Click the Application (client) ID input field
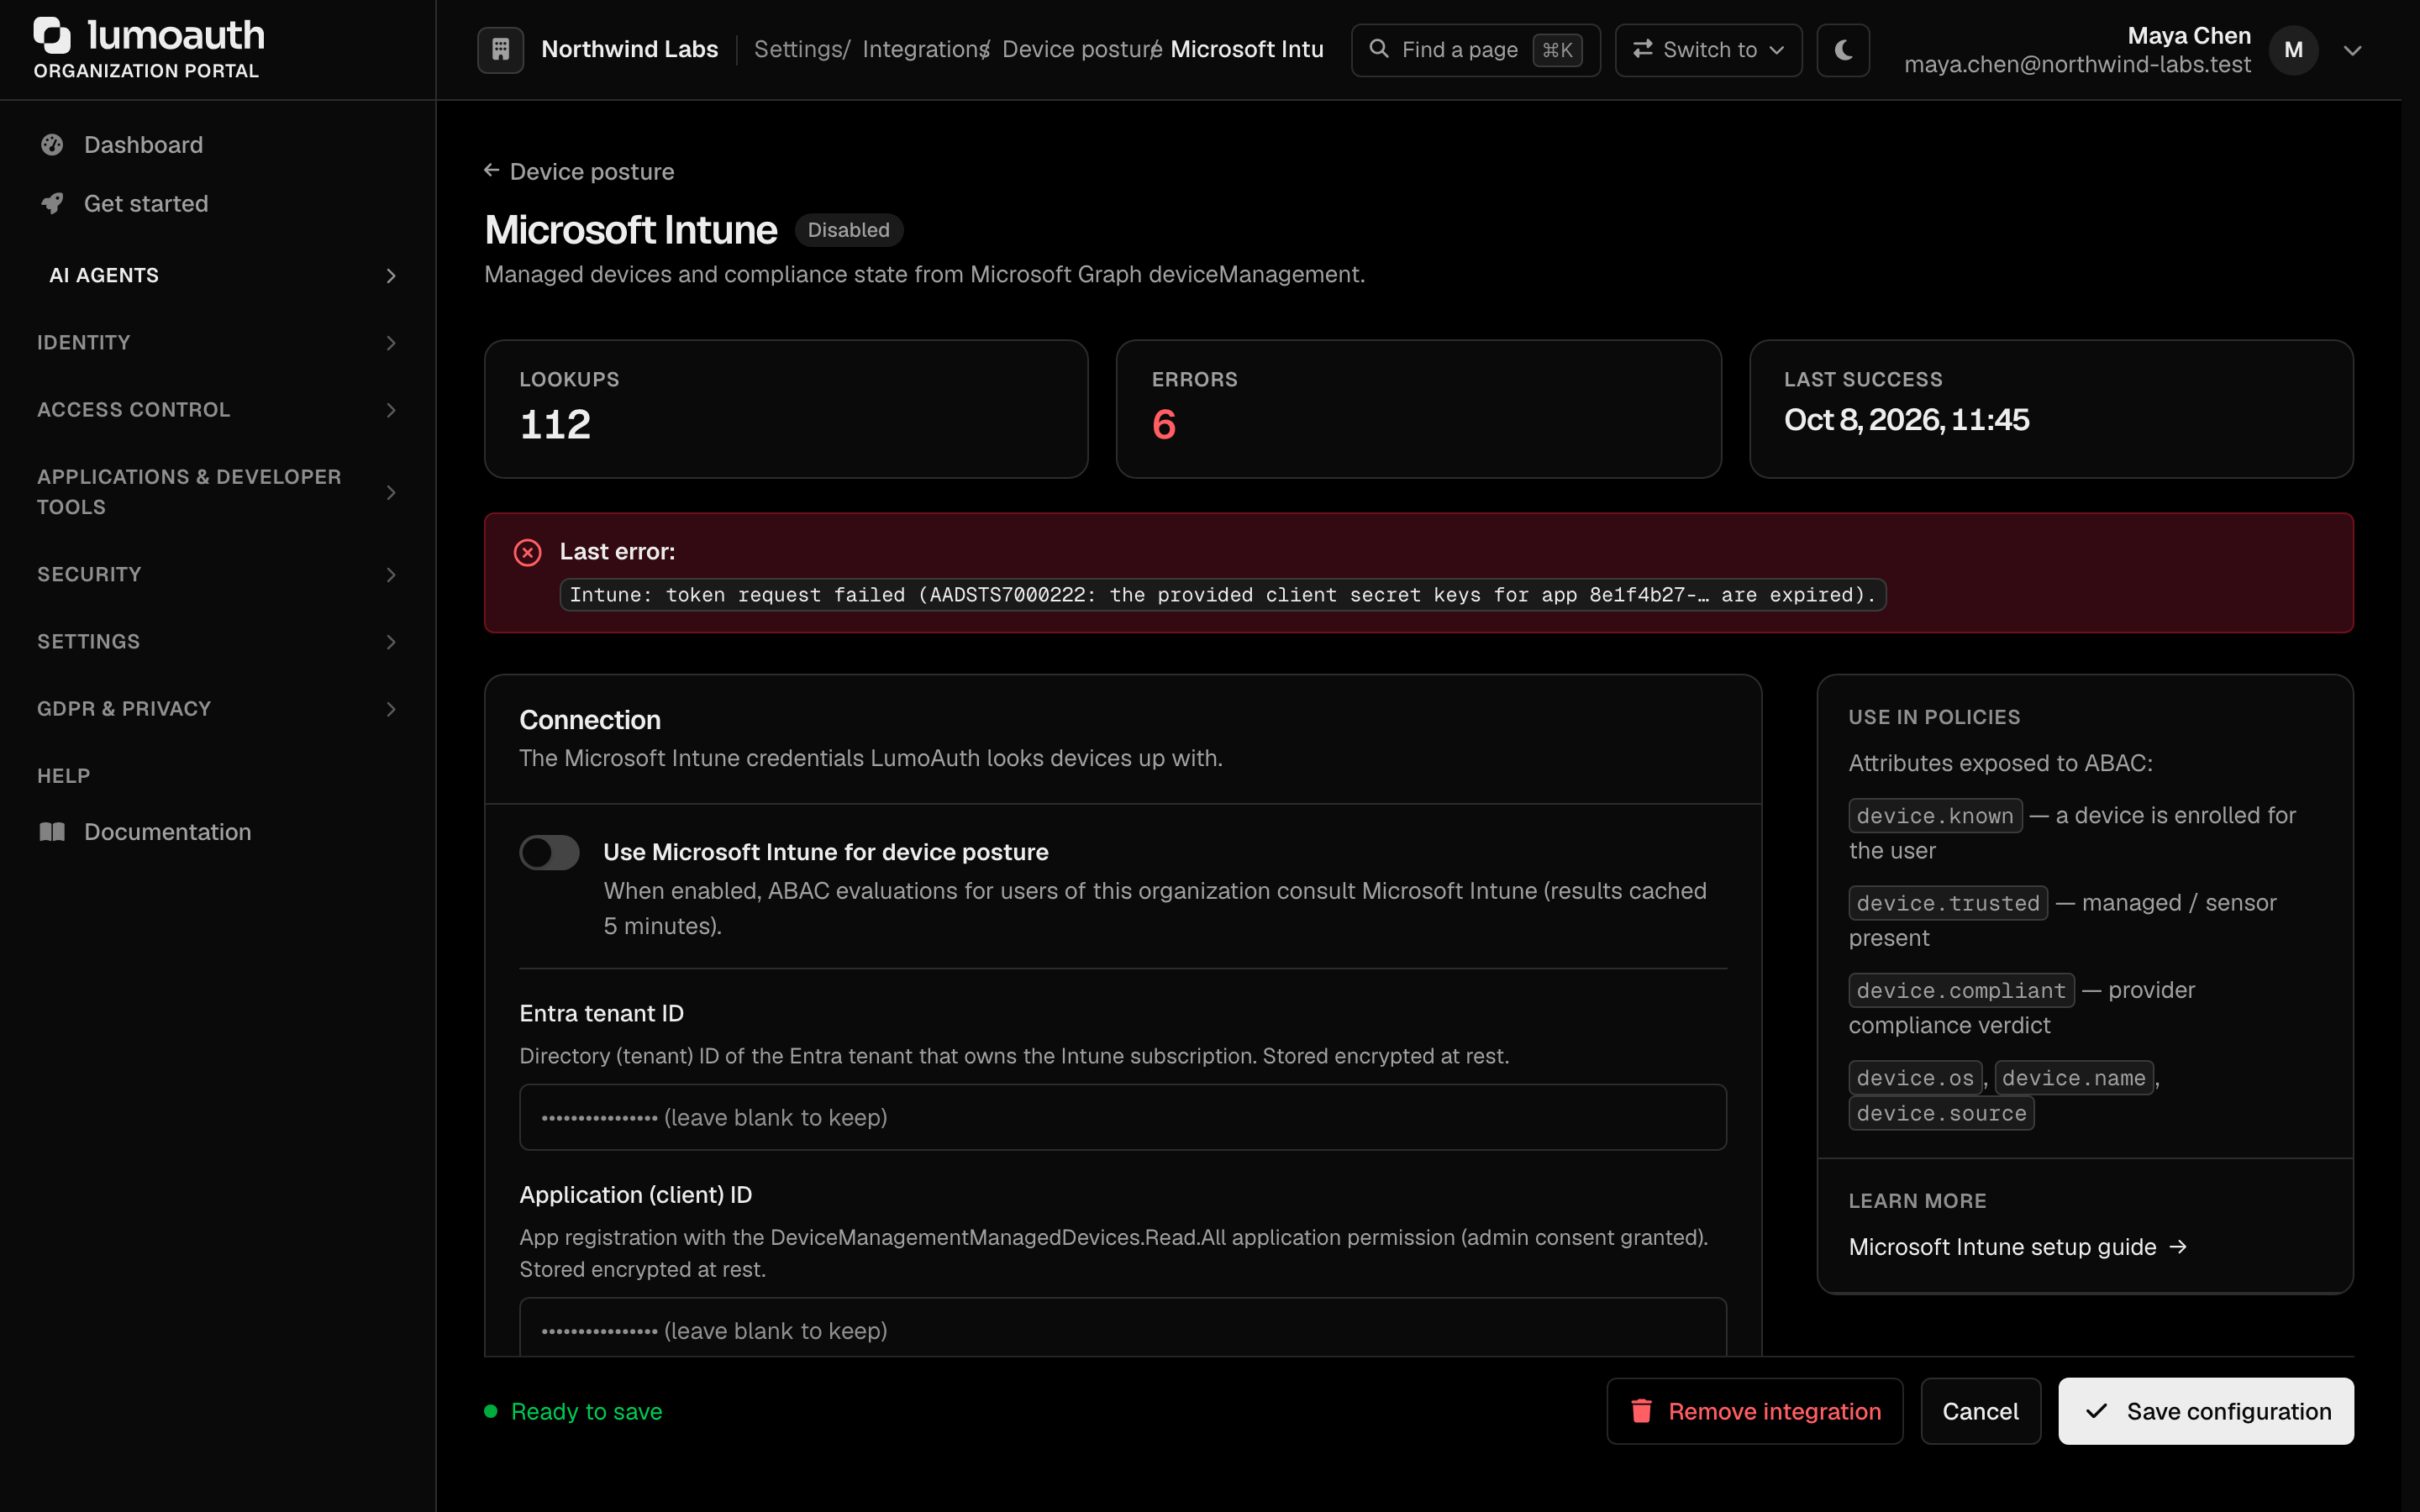The image size is (2420, 1512). click(x=1122, y=1328)
